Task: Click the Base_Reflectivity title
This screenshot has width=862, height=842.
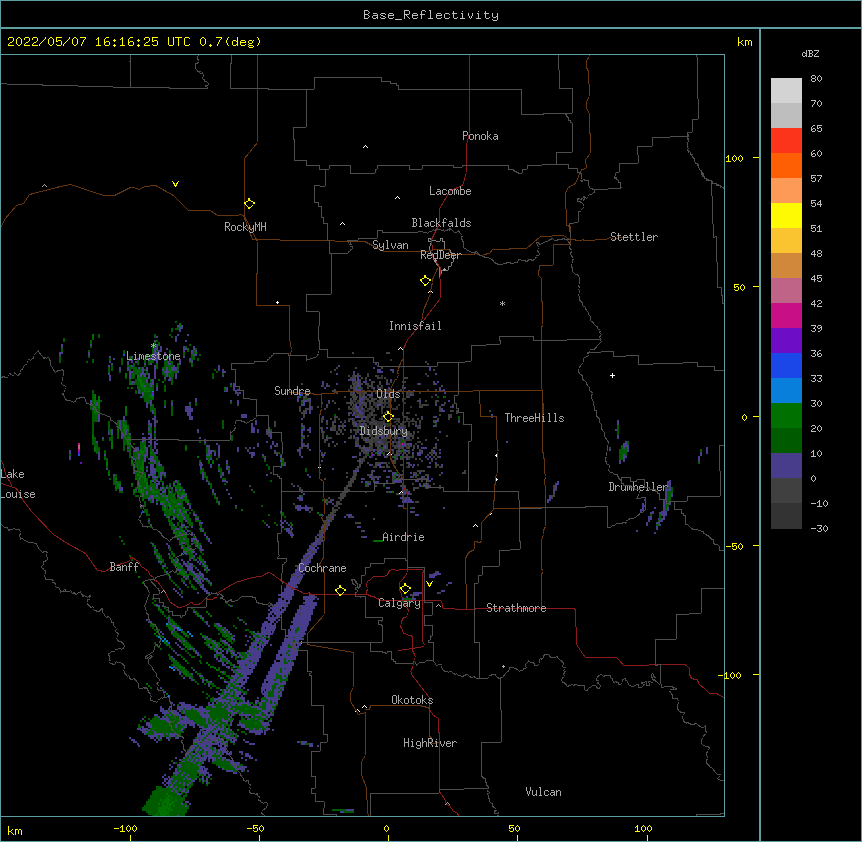Action: 431,15
